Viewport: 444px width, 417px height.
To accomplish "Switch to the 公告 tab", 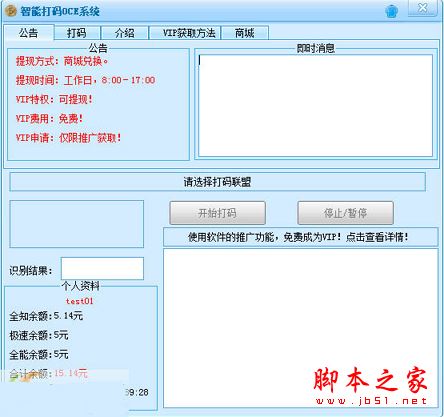I will point(29,33).
